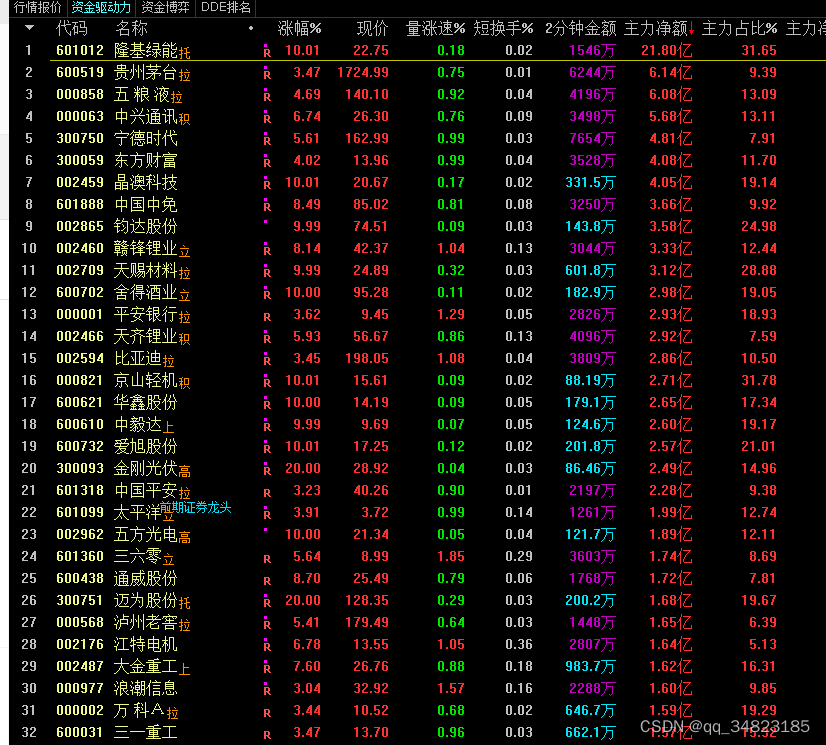Click the R marker for 隆基绿能
826x745 pixels.
[x=267, y=51]
